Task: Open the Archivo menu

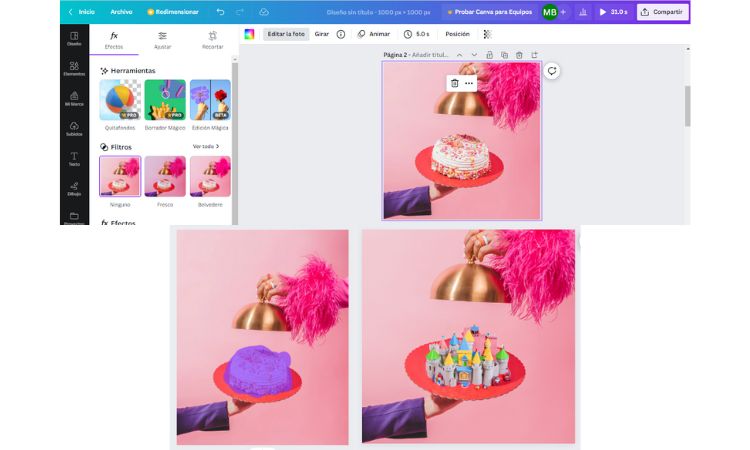Action: click(121, 12)
